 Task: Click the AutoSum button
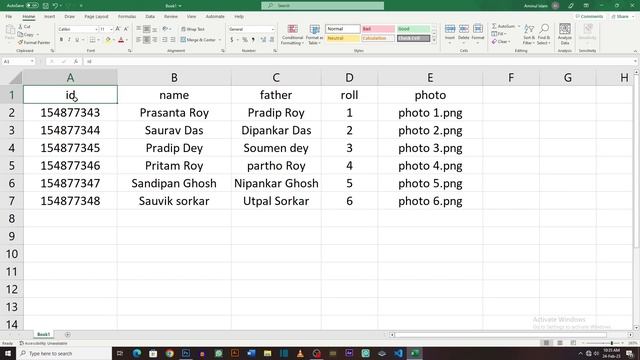pyautogui.click(x=503, y=26)
